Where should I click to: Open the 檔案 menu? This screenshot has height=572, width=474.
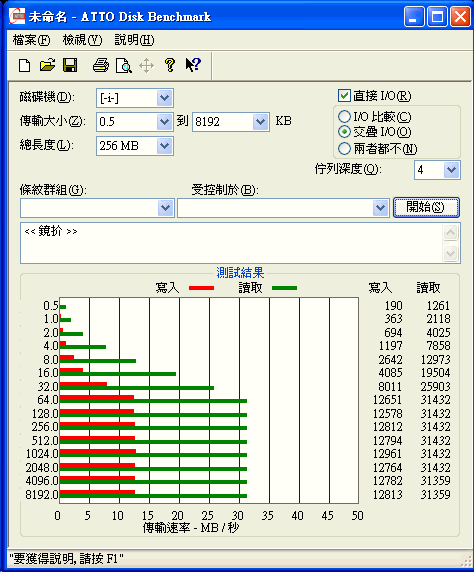[31, 40]
